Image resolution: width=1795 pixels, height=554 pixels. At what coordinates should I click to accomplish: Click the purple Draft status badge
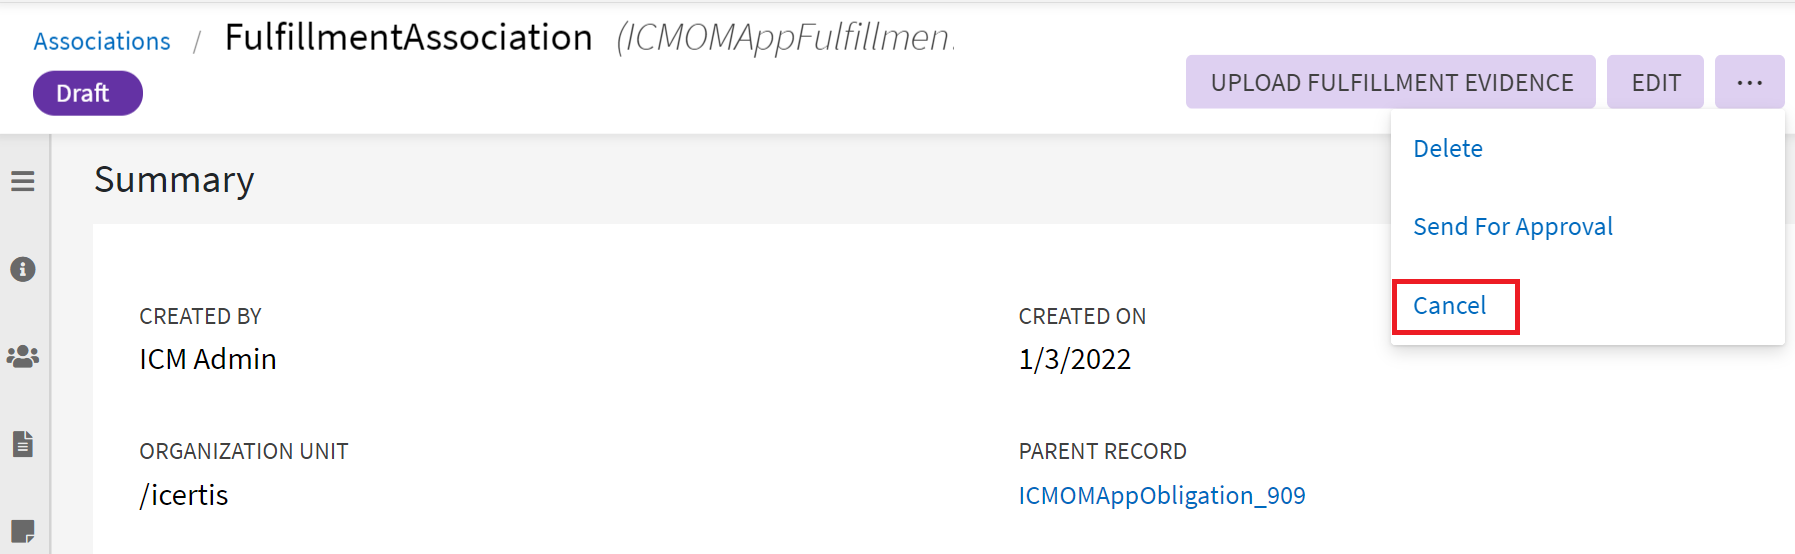(87, 93)
